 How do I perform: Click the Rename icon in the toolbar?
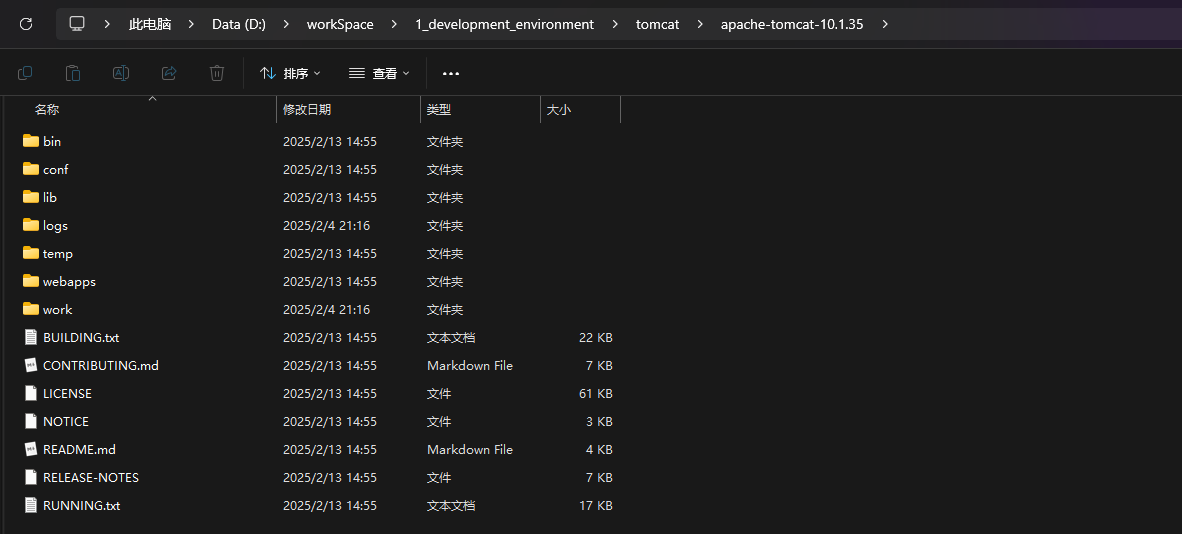pos(121,73)
